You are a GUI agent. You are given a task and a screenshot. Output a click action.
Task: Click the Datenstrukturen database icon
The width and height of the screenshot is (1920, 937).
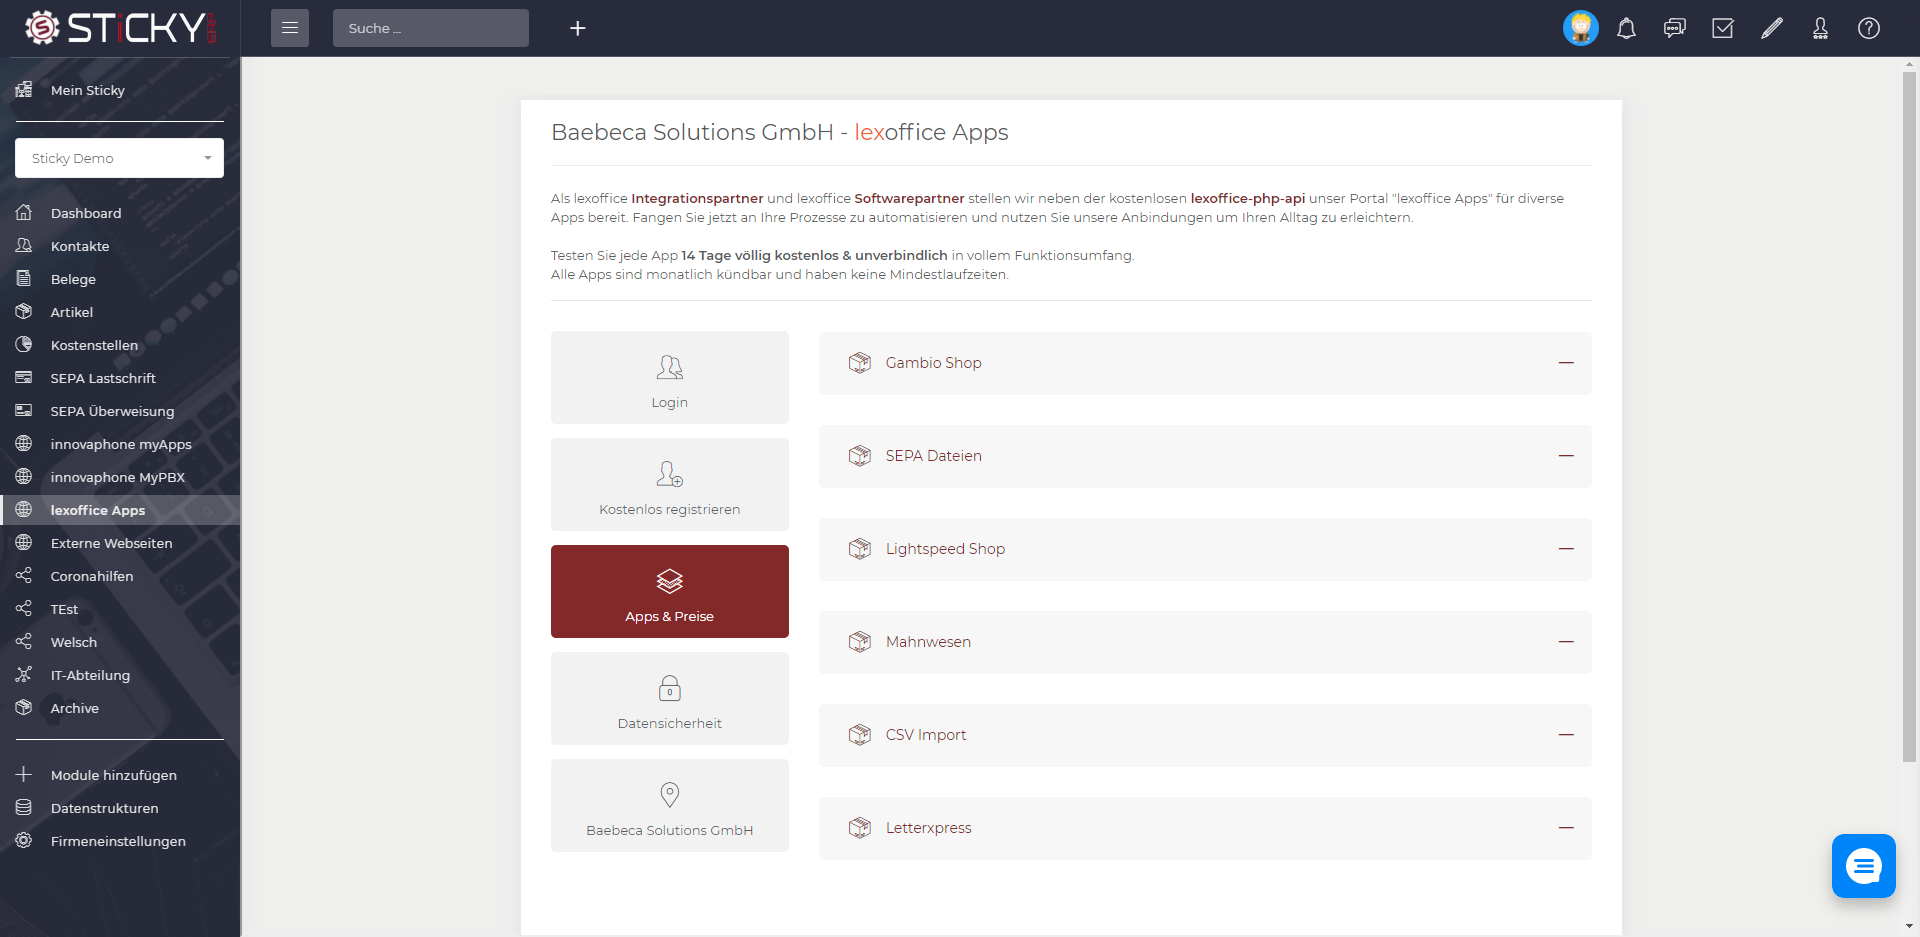[24, 807]
